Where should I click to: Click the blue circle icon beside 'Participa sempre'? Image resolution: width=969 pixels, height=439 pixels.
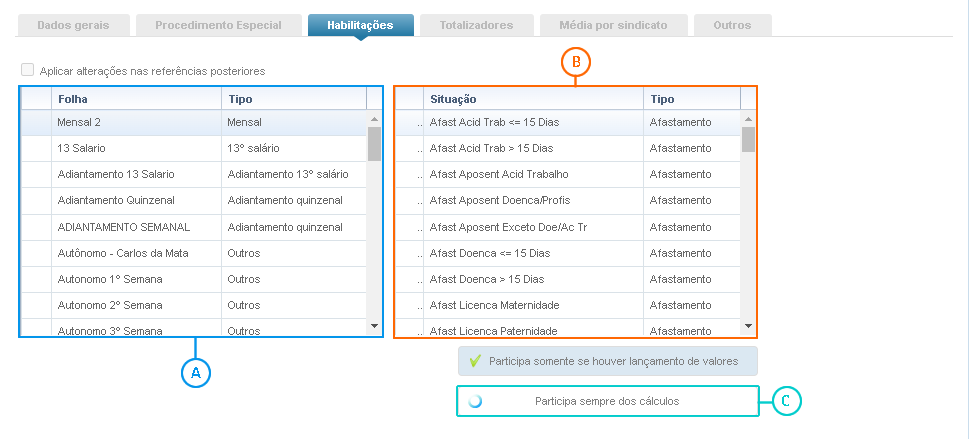[x=475, y=401]
